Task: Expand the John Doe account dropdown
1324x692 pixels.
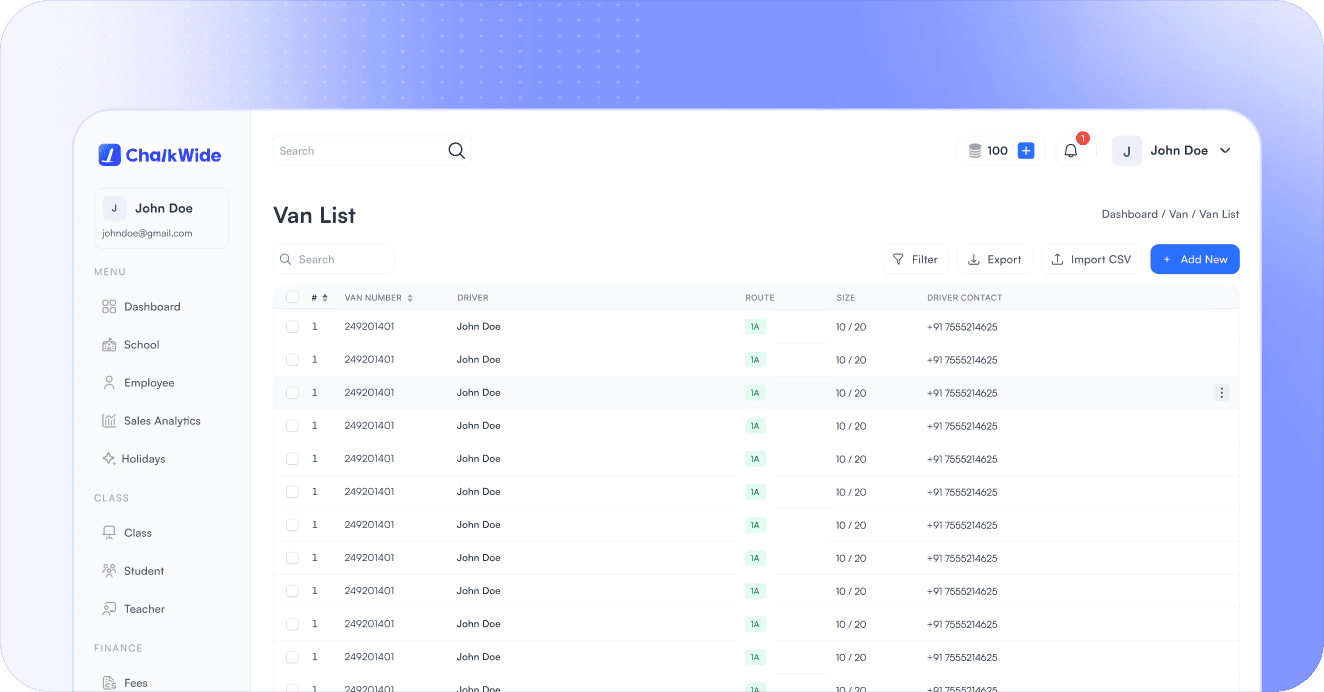Action: (1225, 151)
